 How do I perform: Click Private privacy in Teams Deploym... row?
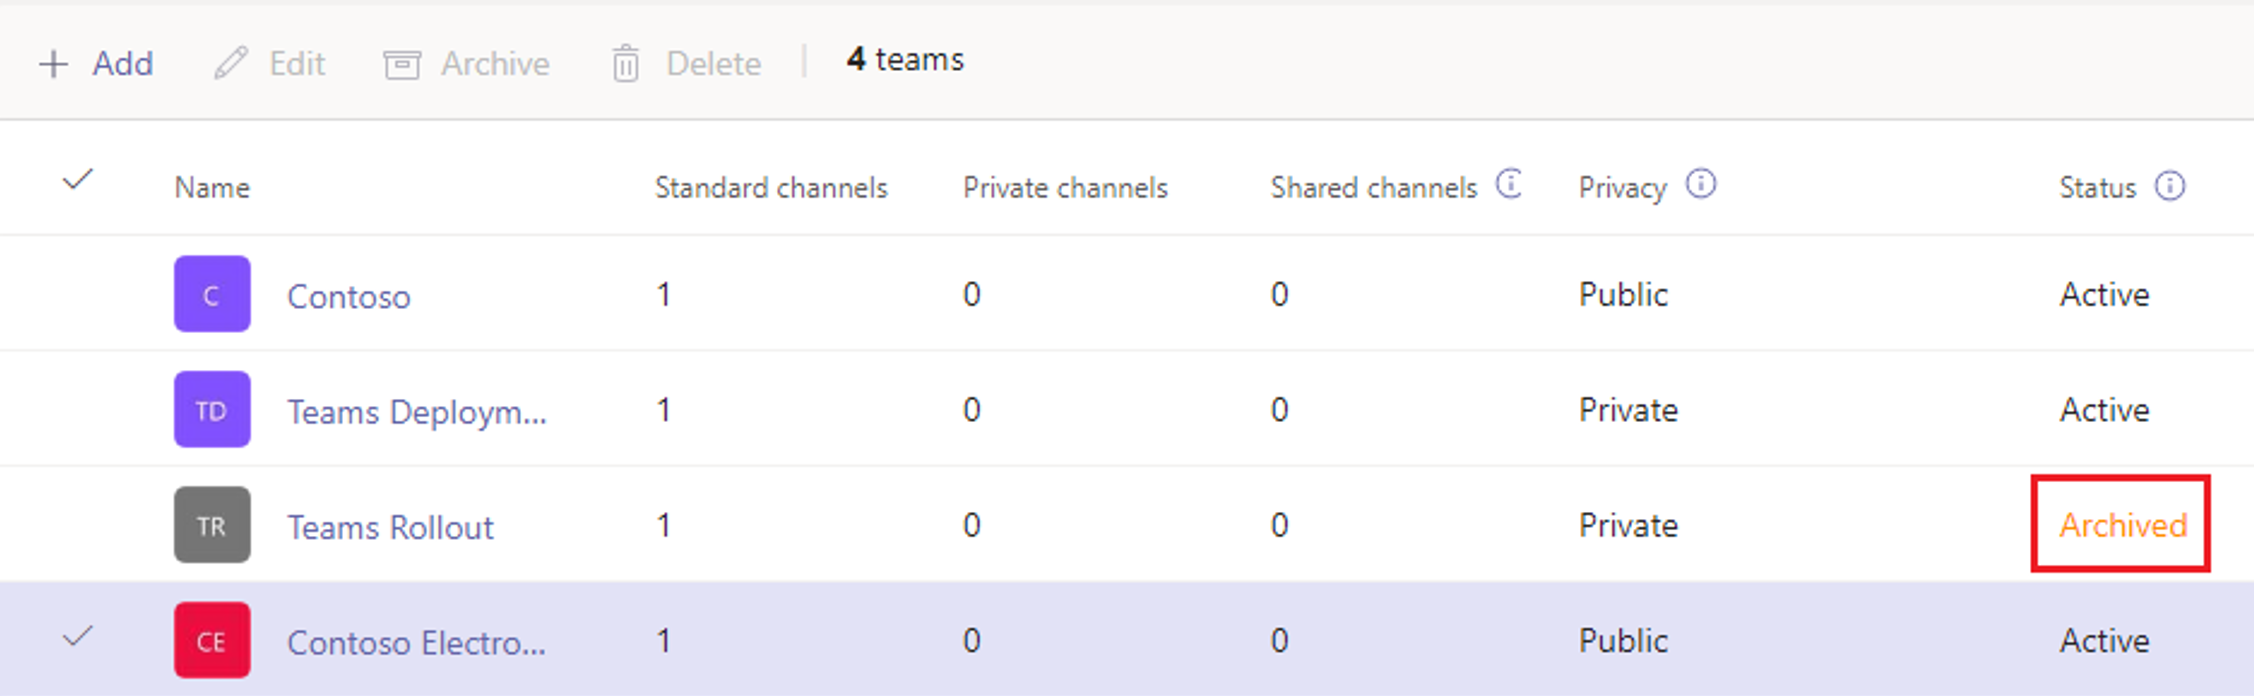pyautogui.click(x=1628, y=409)
